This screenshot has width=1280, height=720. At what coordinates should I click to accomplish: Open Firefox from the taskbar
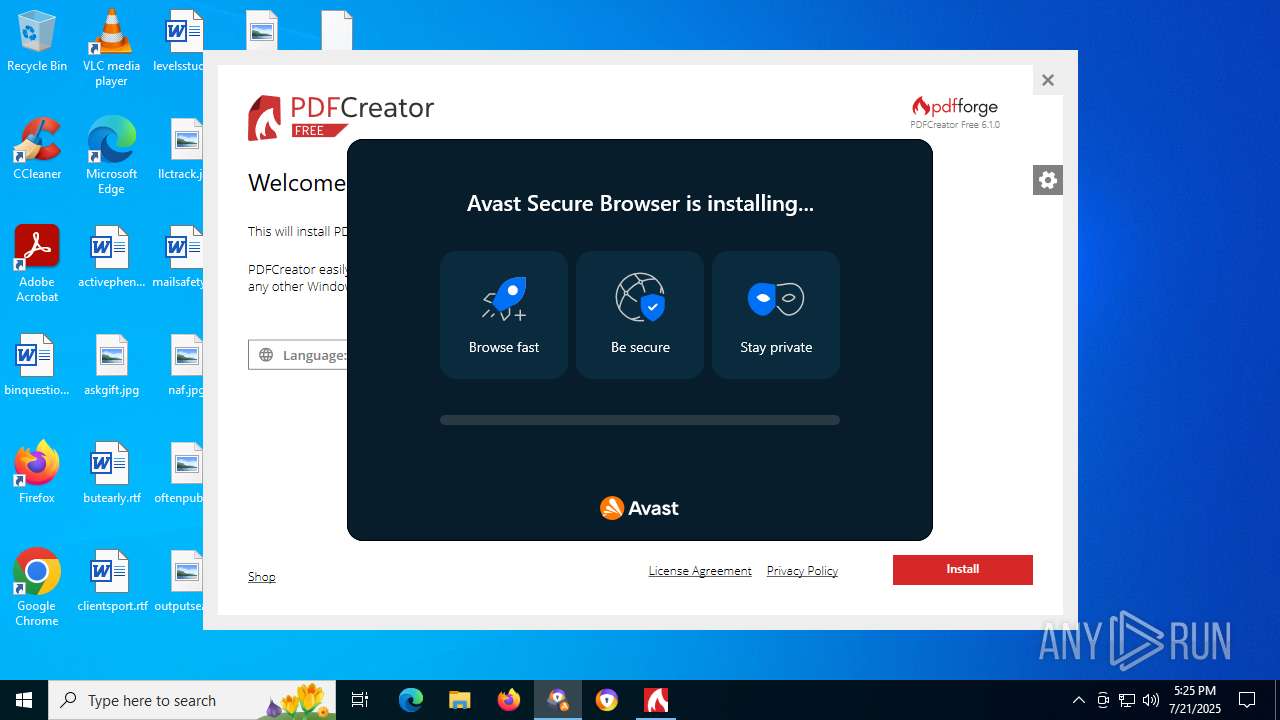tap(509, 700)
